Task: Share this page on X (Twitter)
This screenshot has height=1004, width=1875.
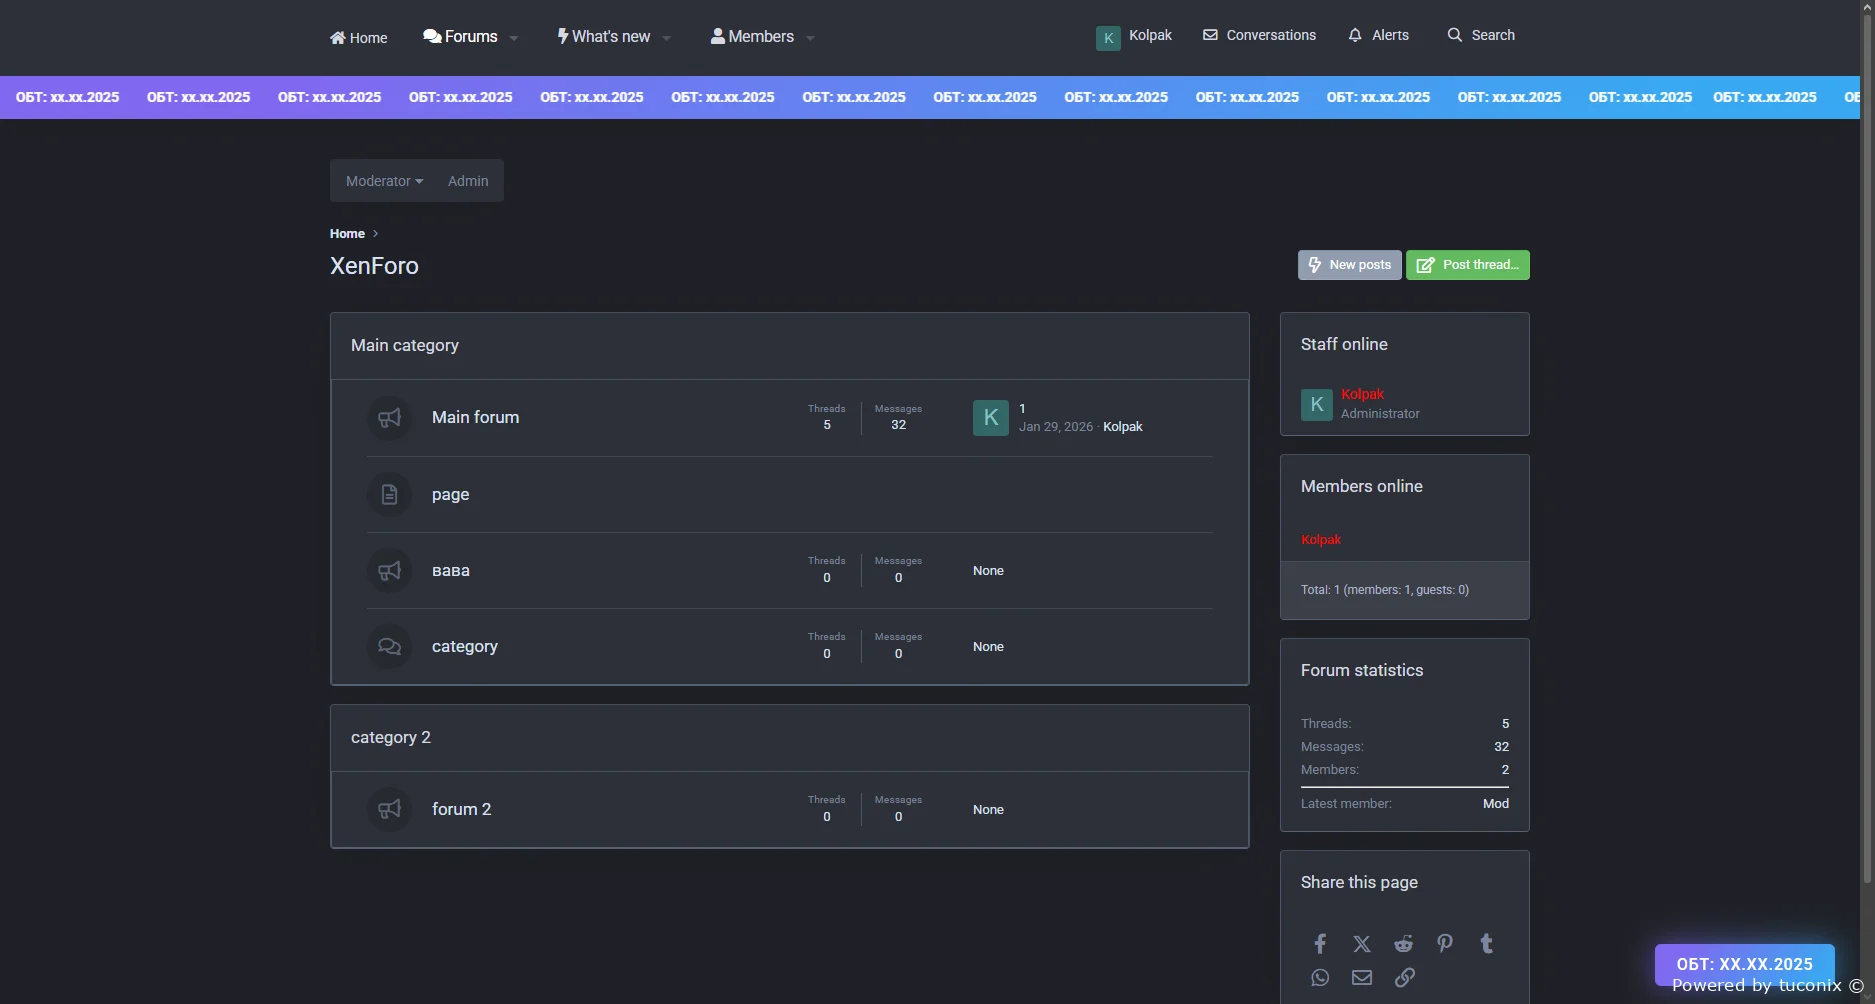Action: click(1362, 943)
